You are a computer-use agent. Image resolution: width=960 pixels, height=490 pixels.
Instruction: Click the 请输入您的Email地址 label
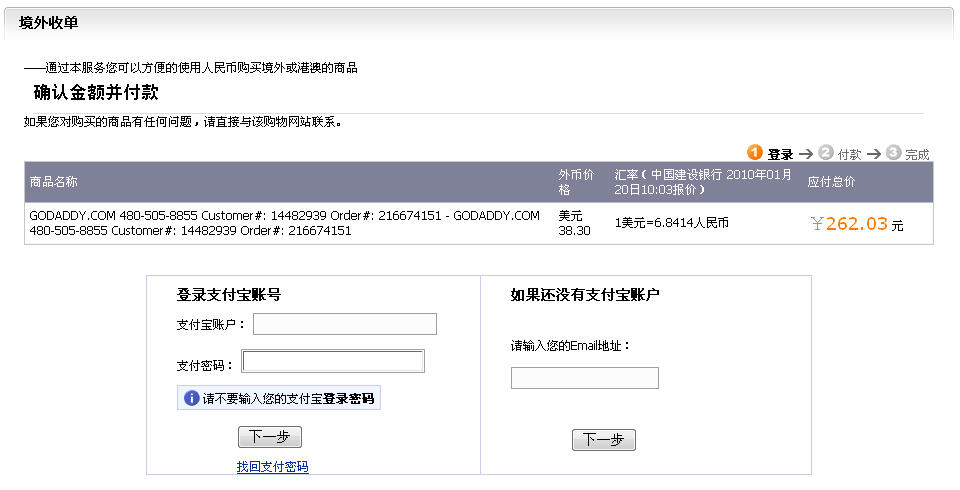click(571, 346)
